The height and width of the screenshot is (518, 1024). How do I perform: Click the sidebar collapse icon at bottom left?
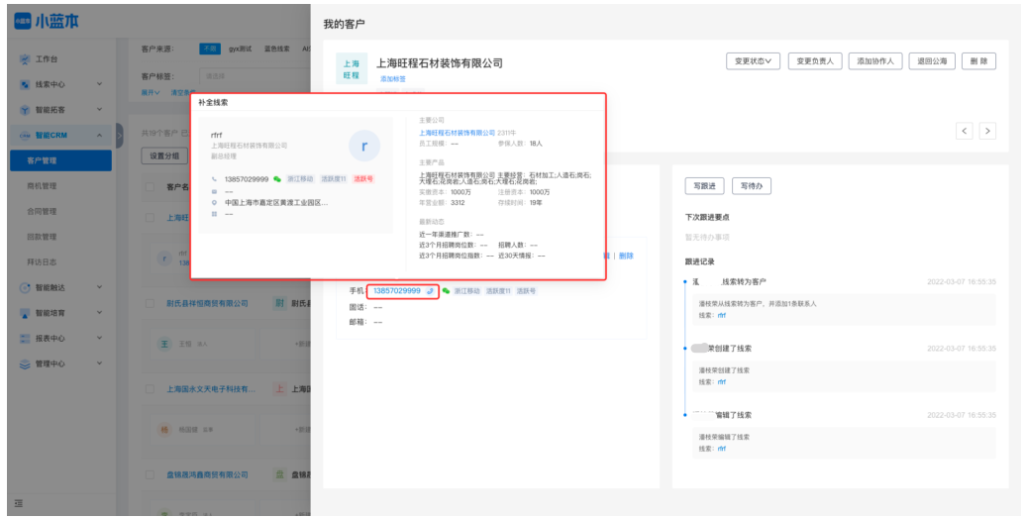click(18, 503)
